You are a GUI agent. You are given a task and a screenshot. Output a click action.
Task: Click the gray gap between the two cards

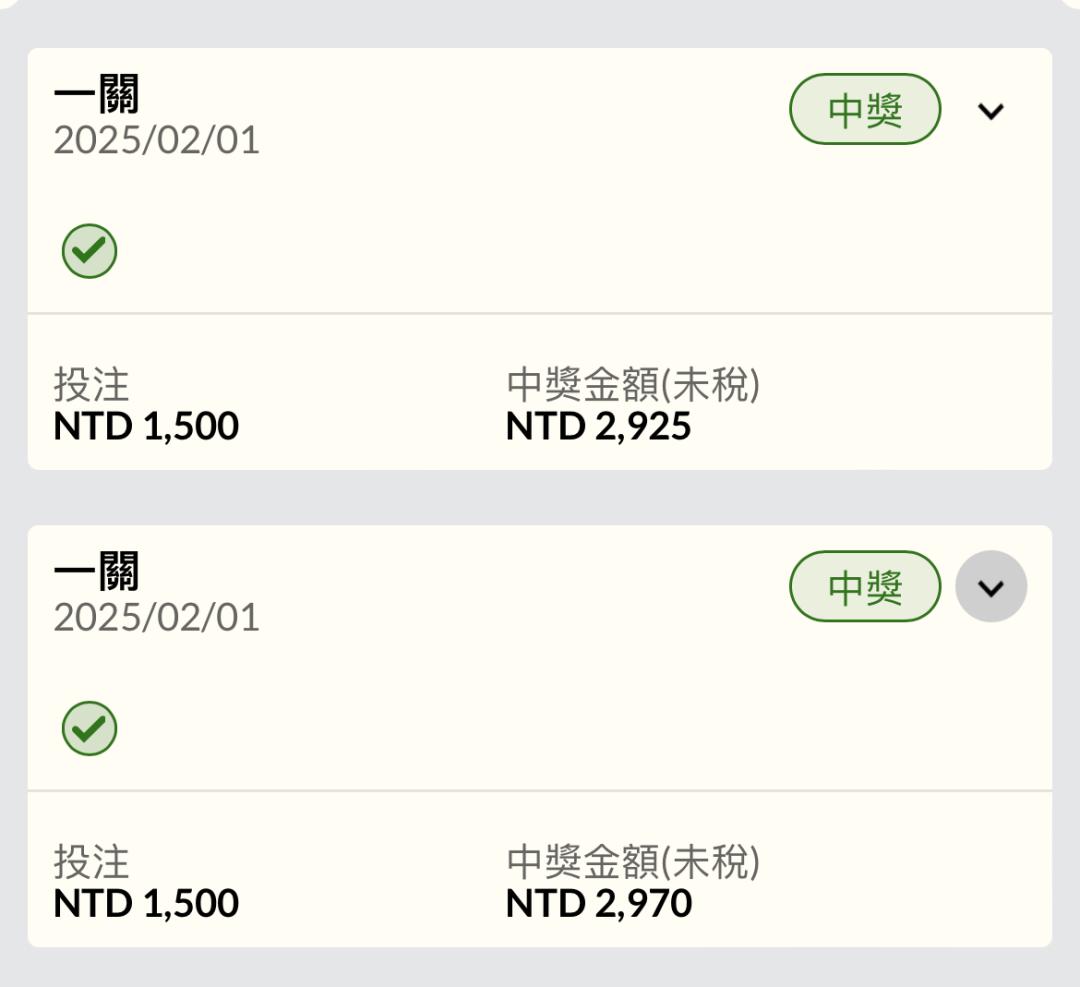[x=540, y=498]
